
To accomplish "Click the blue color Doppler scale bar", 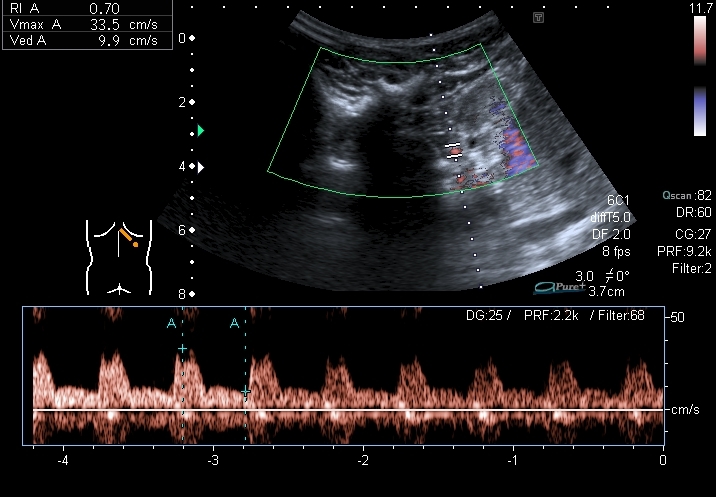I will click(x=699, y=110).
